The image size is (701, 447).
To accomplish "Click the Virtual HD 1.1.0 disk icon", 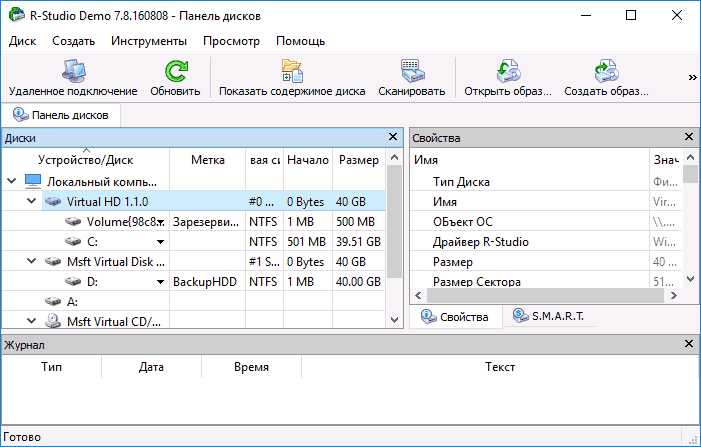I will [x=53, y=202].
